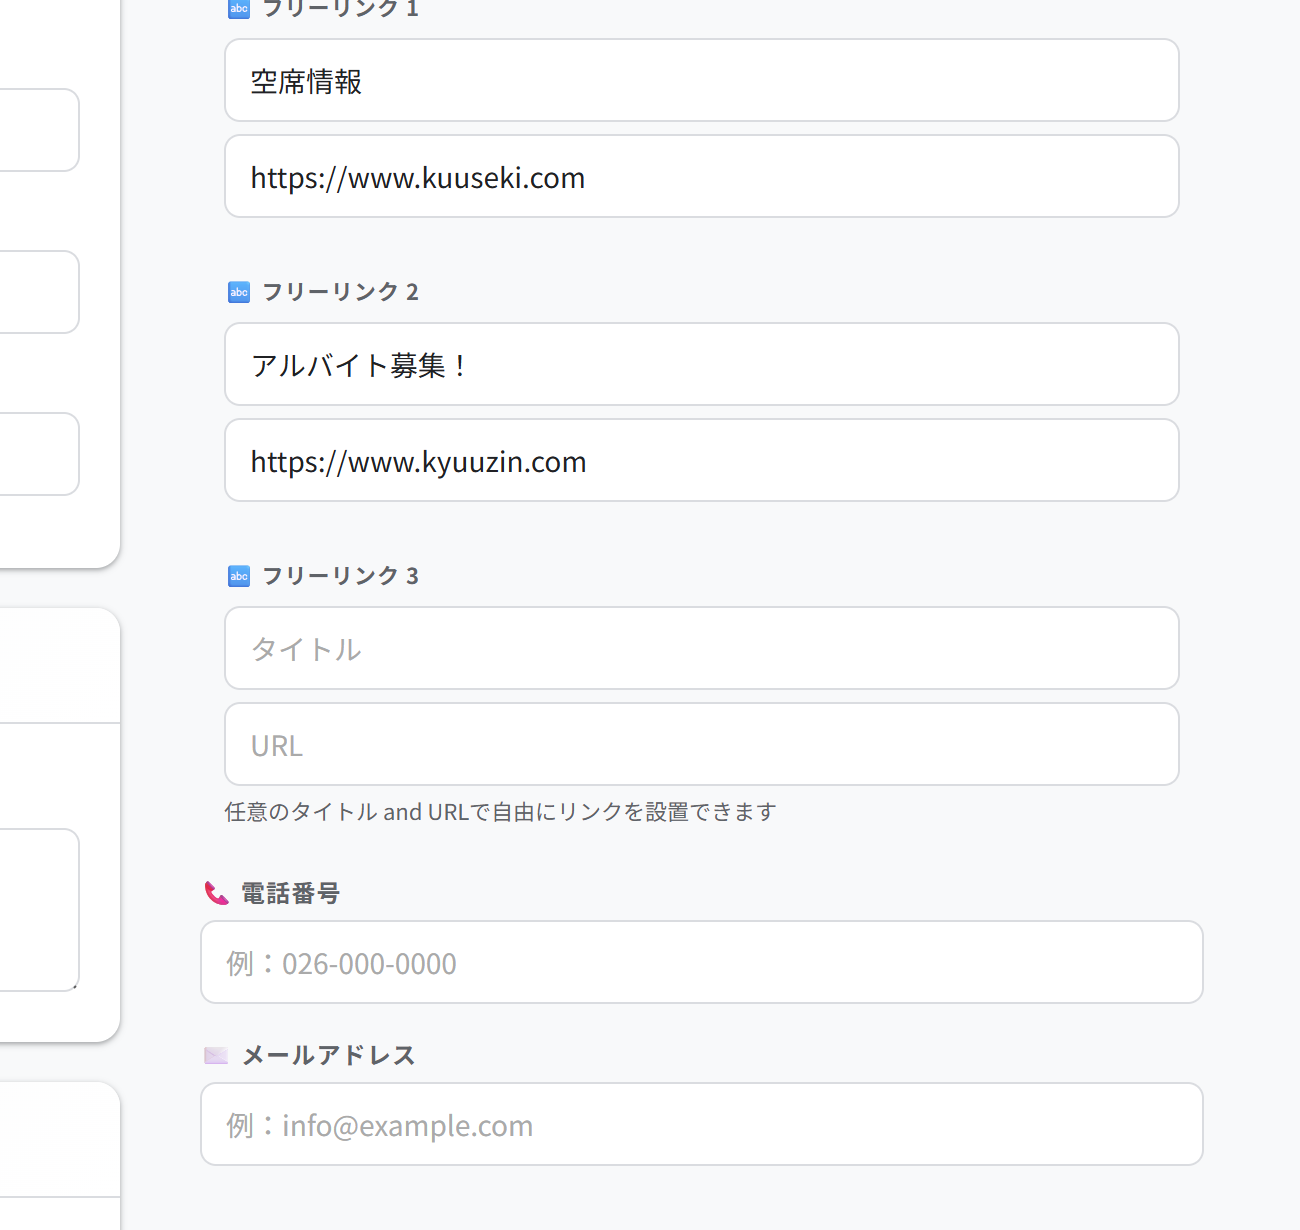Click the hint text 任意のタイトル and URLで自由にリンクを設置できます
1300x1230 pixels.
tap(501, 812)
